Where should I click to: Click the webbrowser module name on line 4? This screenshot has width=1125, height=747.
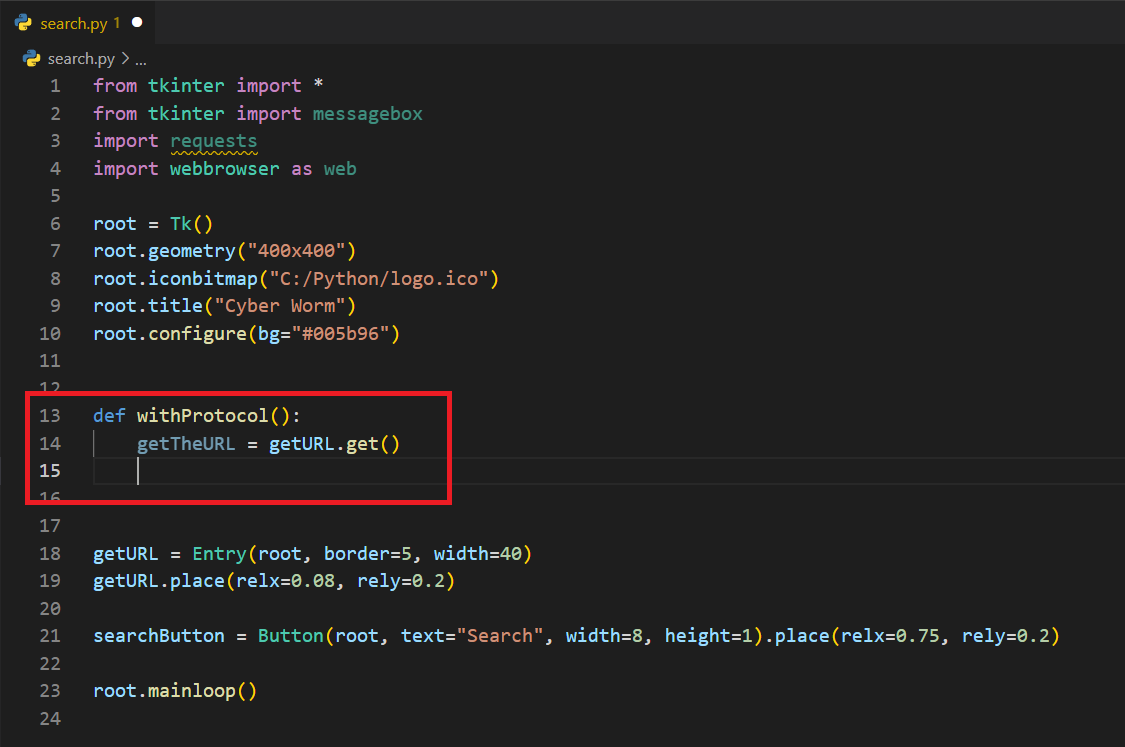[224, 169]
